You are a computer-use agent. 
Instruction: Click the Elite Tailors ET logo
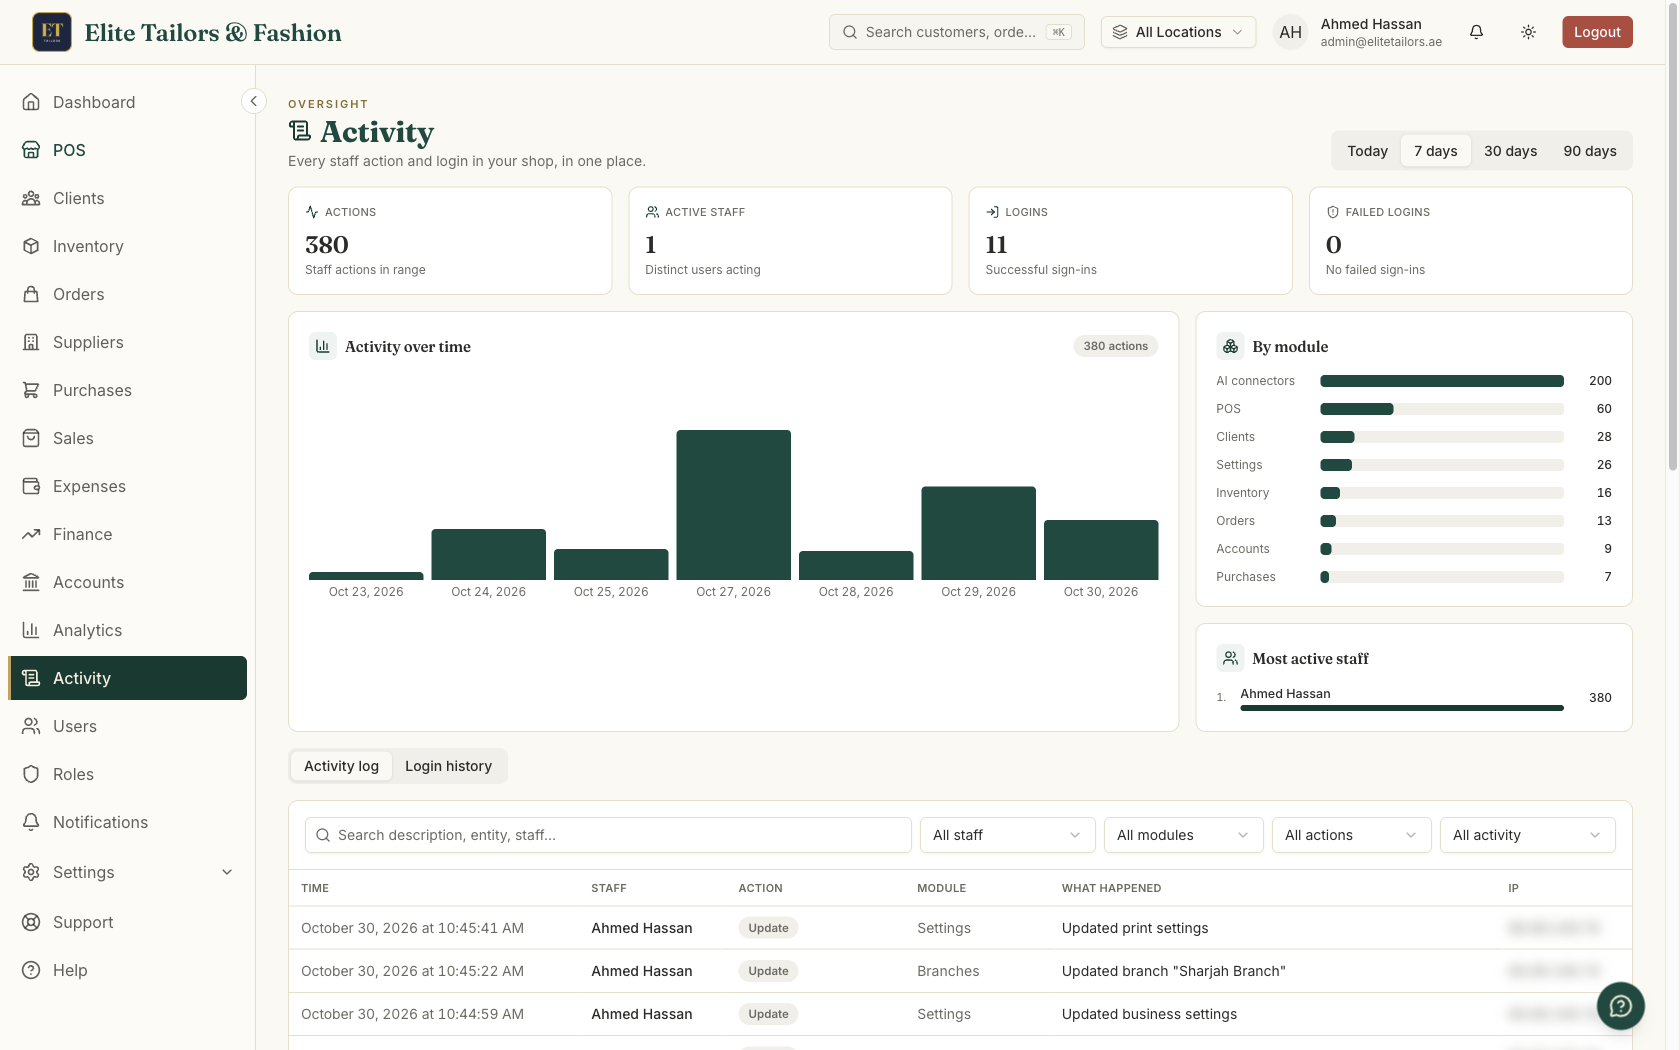tap(52, 32)
